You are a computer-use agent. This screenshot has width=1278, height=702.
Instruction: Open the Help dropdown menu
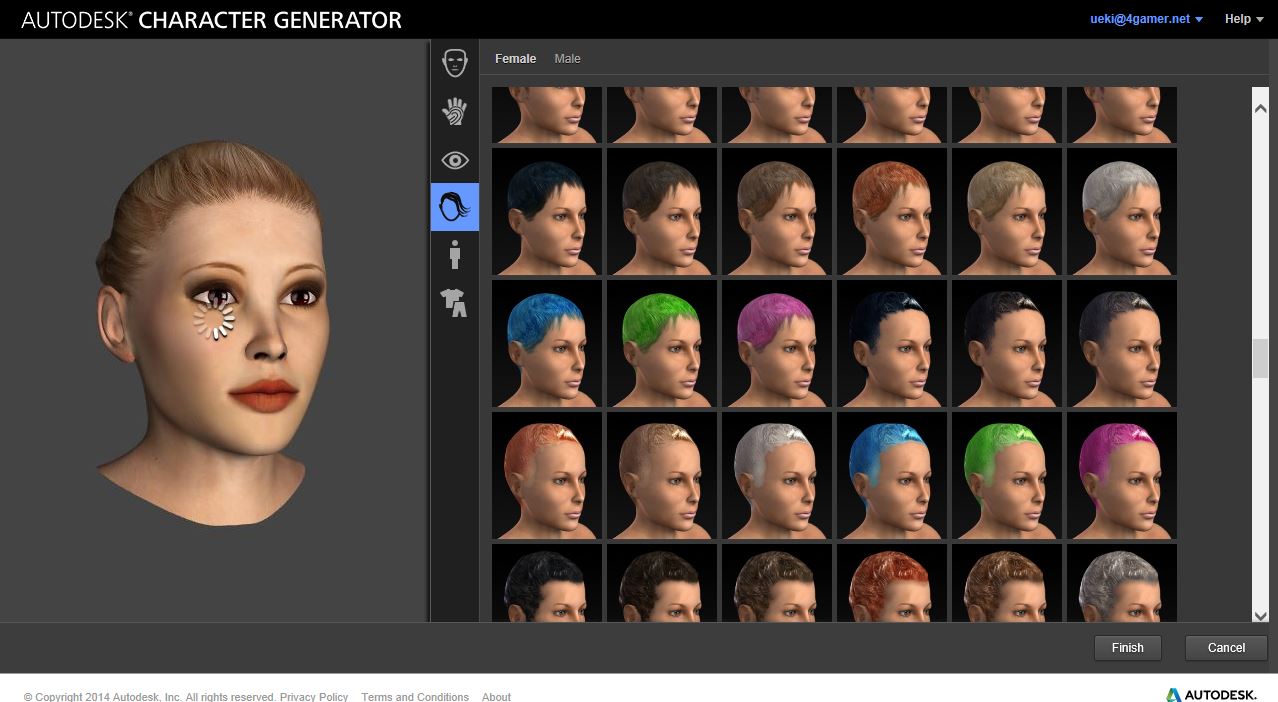1244,19
